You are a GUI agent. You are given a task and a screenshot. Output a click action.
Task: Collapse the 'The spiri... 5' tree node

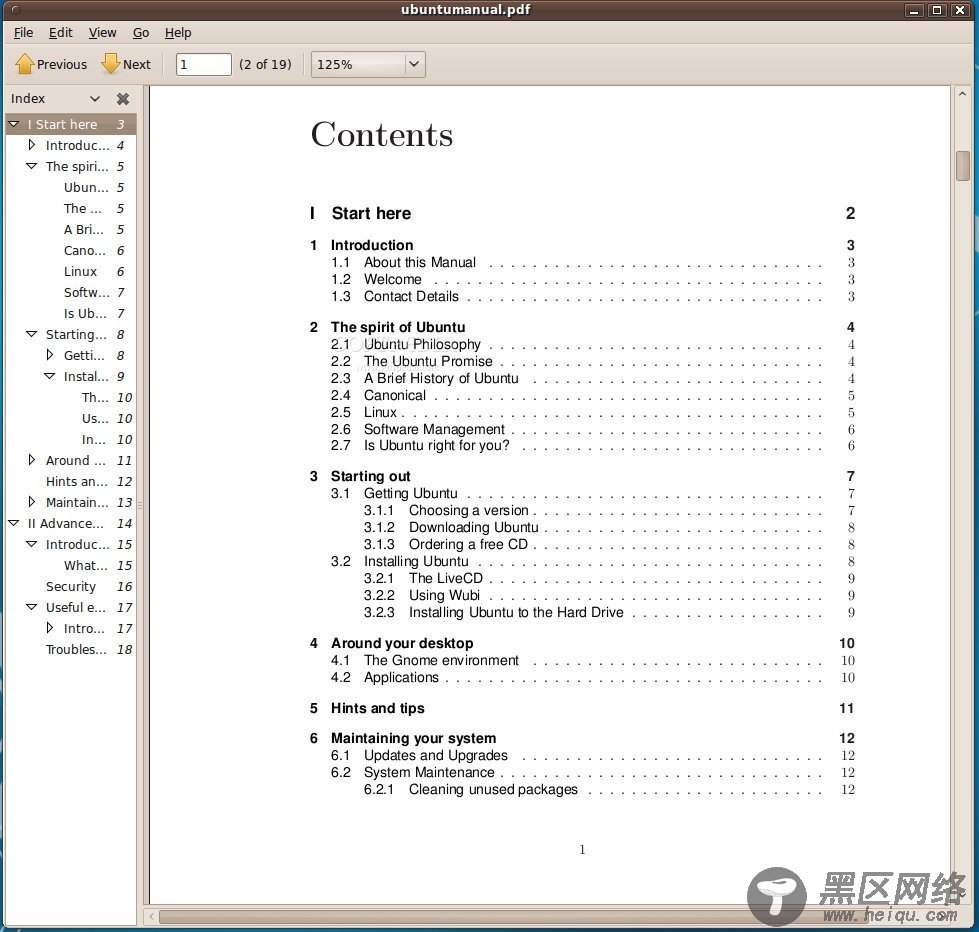[x=31, y=166]
